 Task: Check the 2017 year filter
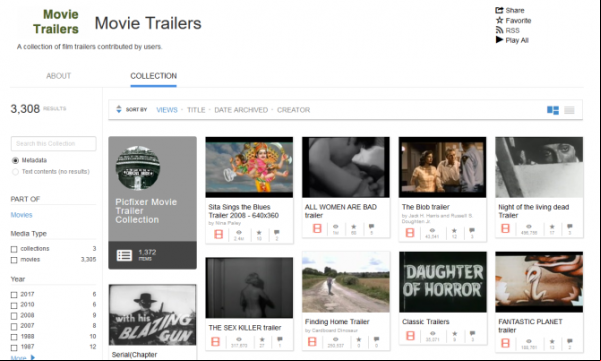click(14, 295)
